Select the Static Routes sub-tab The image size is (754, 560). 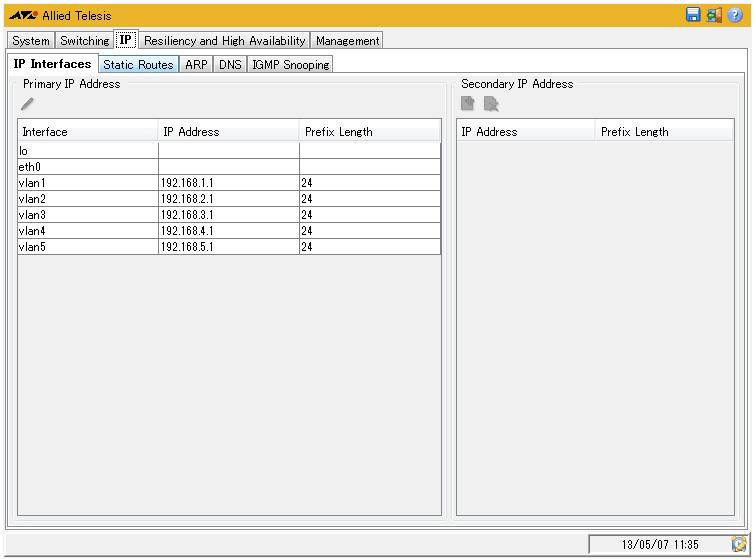tap(138, 65)
